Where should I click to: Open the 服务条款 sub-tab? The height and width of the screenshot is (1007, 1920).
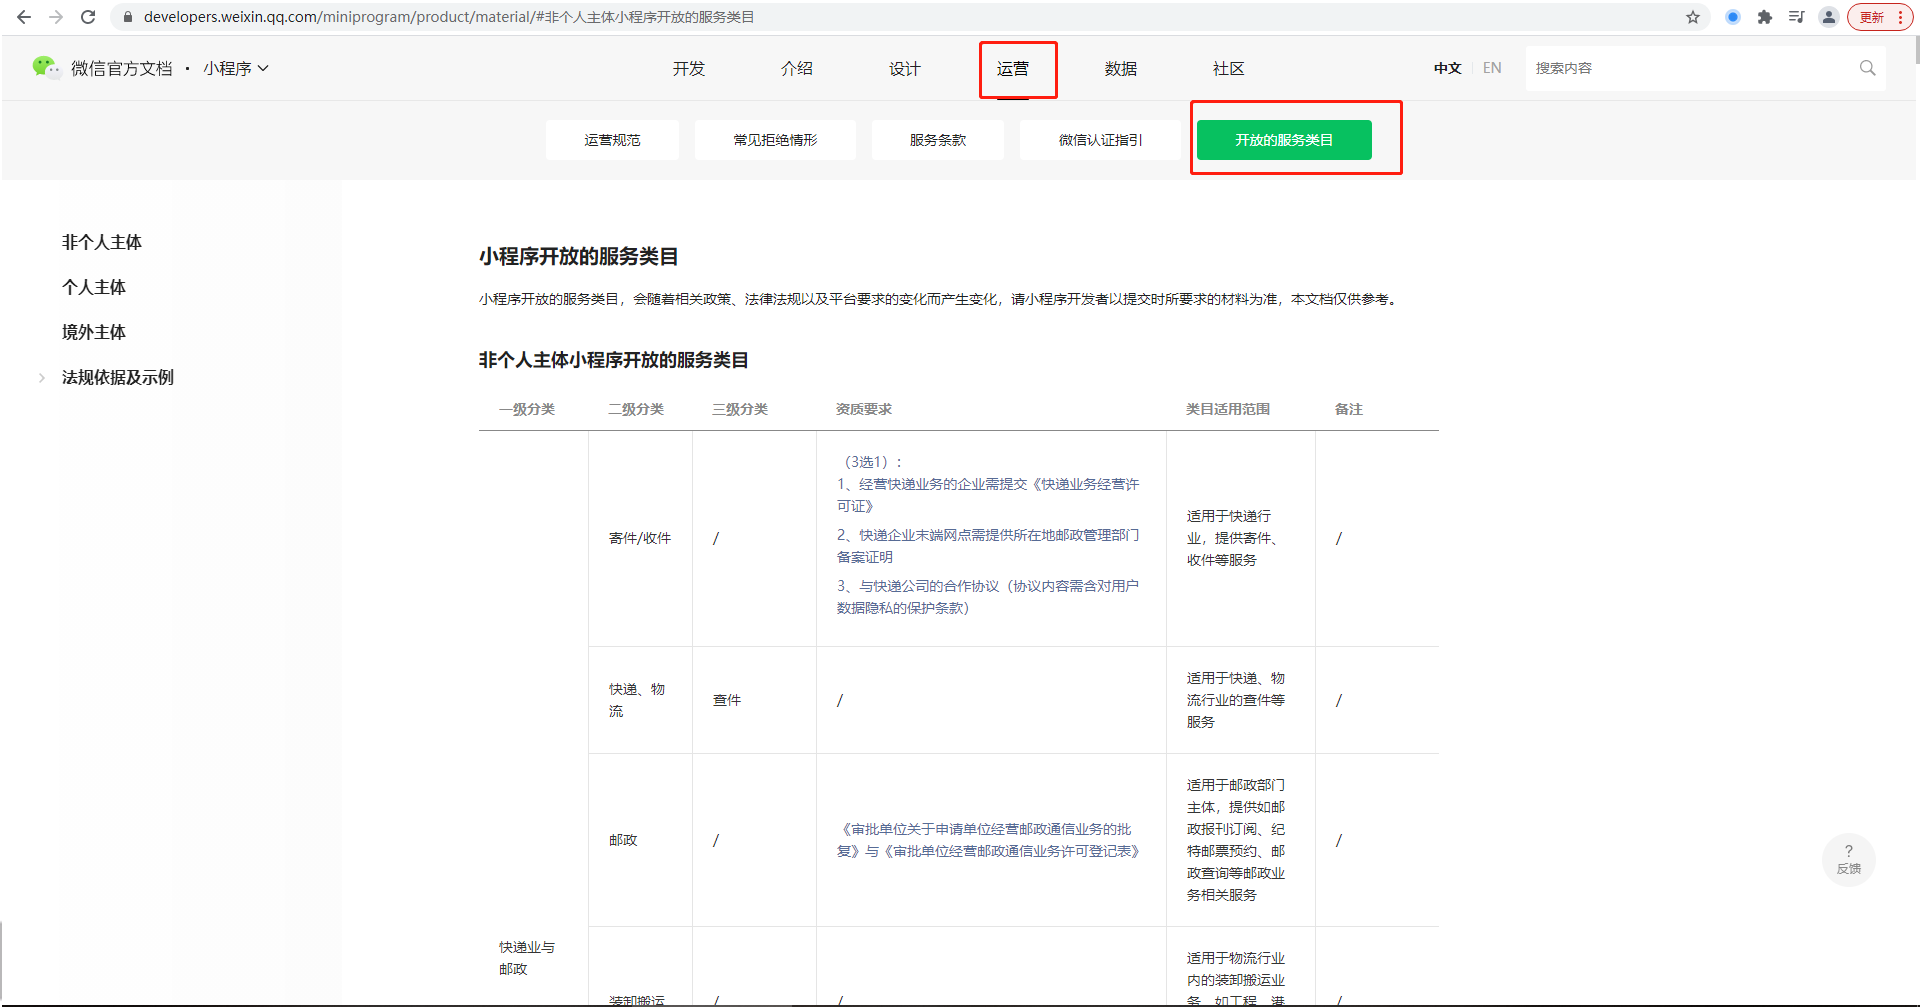point(938,140)
